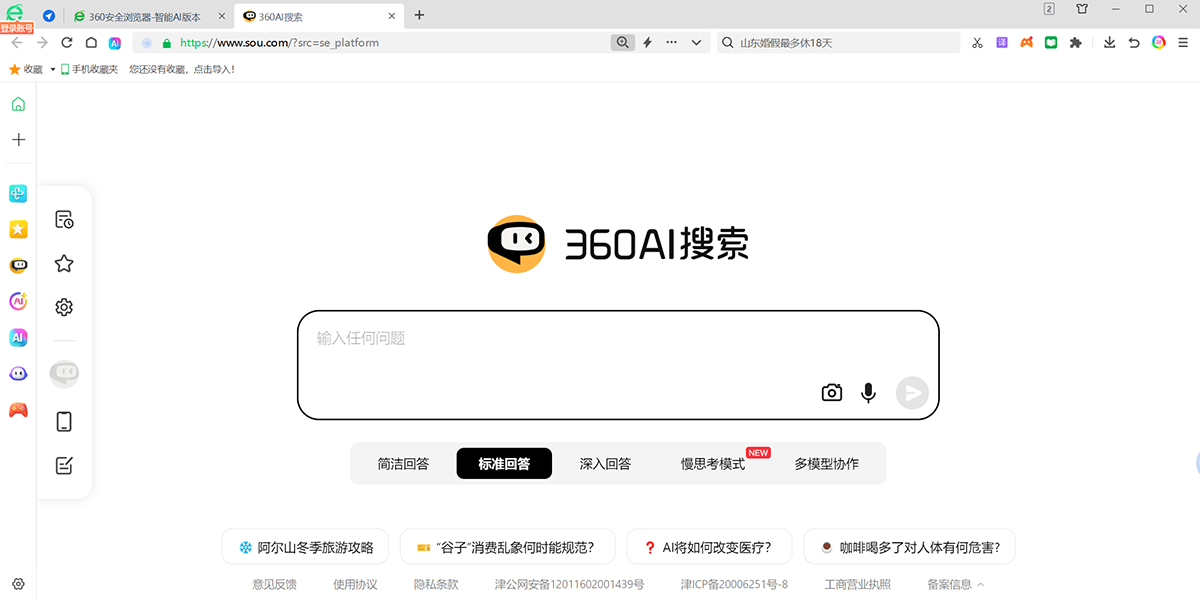
Task: Switch to the 360安全浏览器 tab
Action: (x=145, y=15)
